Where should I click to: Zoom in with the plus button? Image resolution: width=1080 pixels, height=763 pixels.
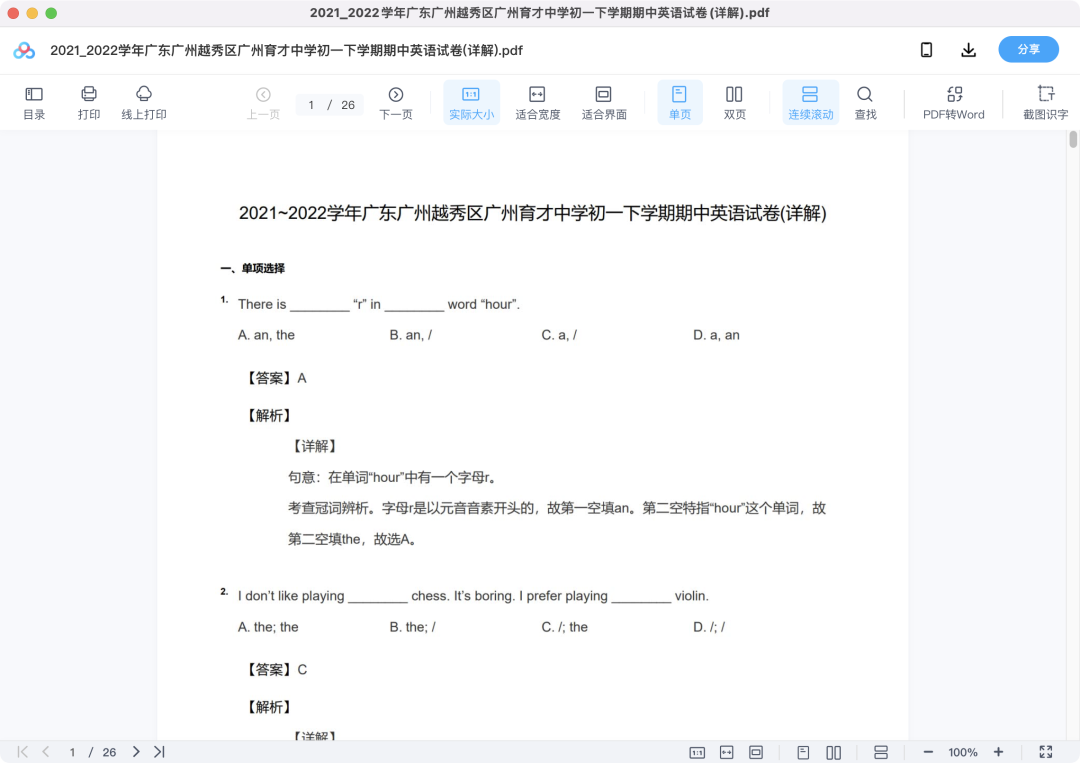(998, 752)
